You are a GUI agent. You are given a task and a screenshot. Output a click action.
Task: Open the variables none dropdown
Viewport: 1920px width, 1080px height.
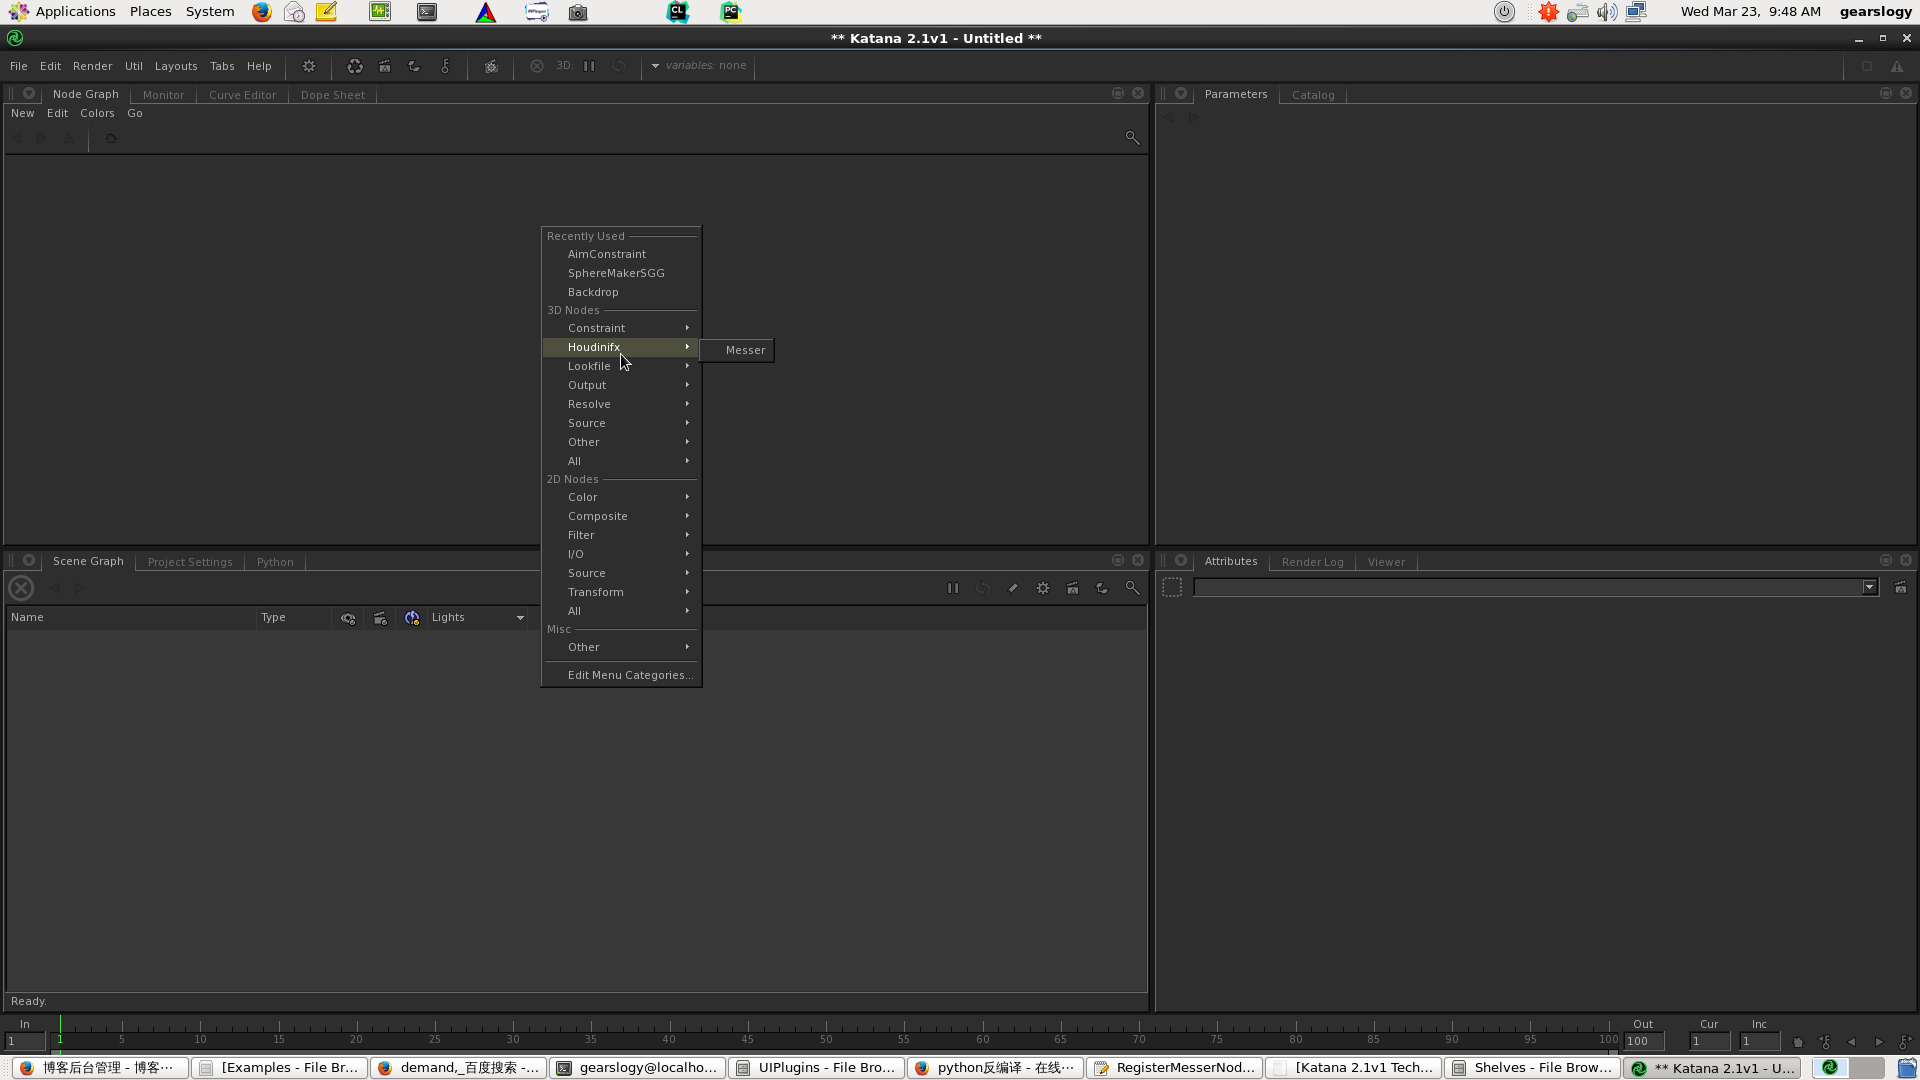[x=699, y=66]
